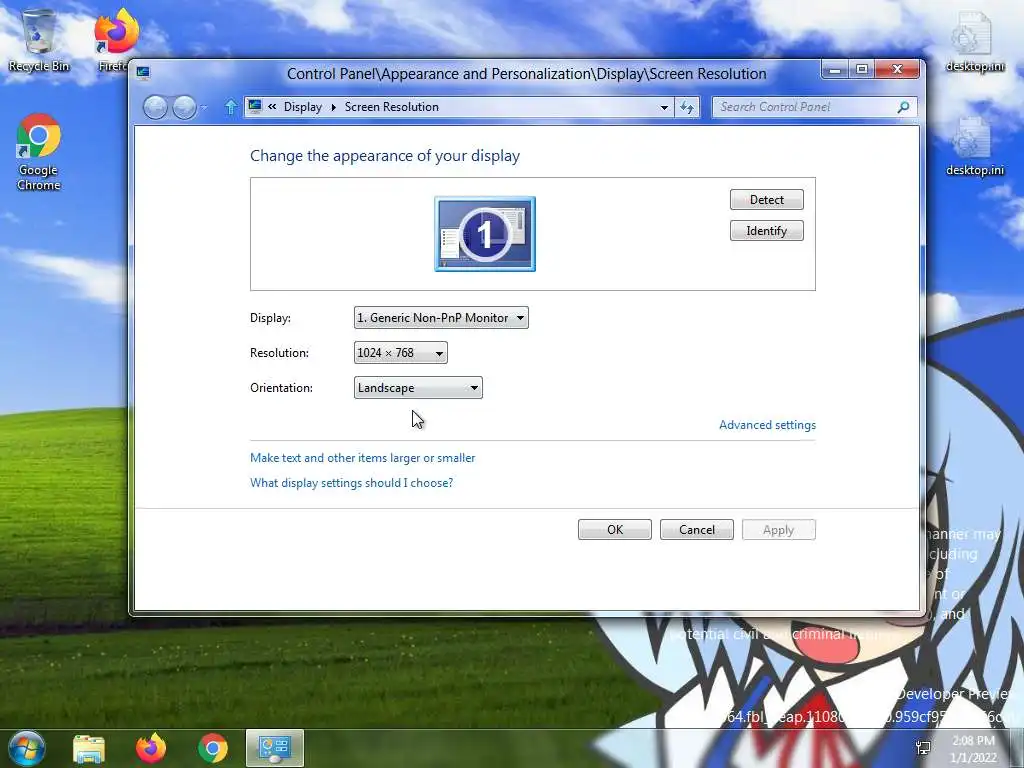Click the OK button
The image size is (1024, 768).
coord(615,530)
